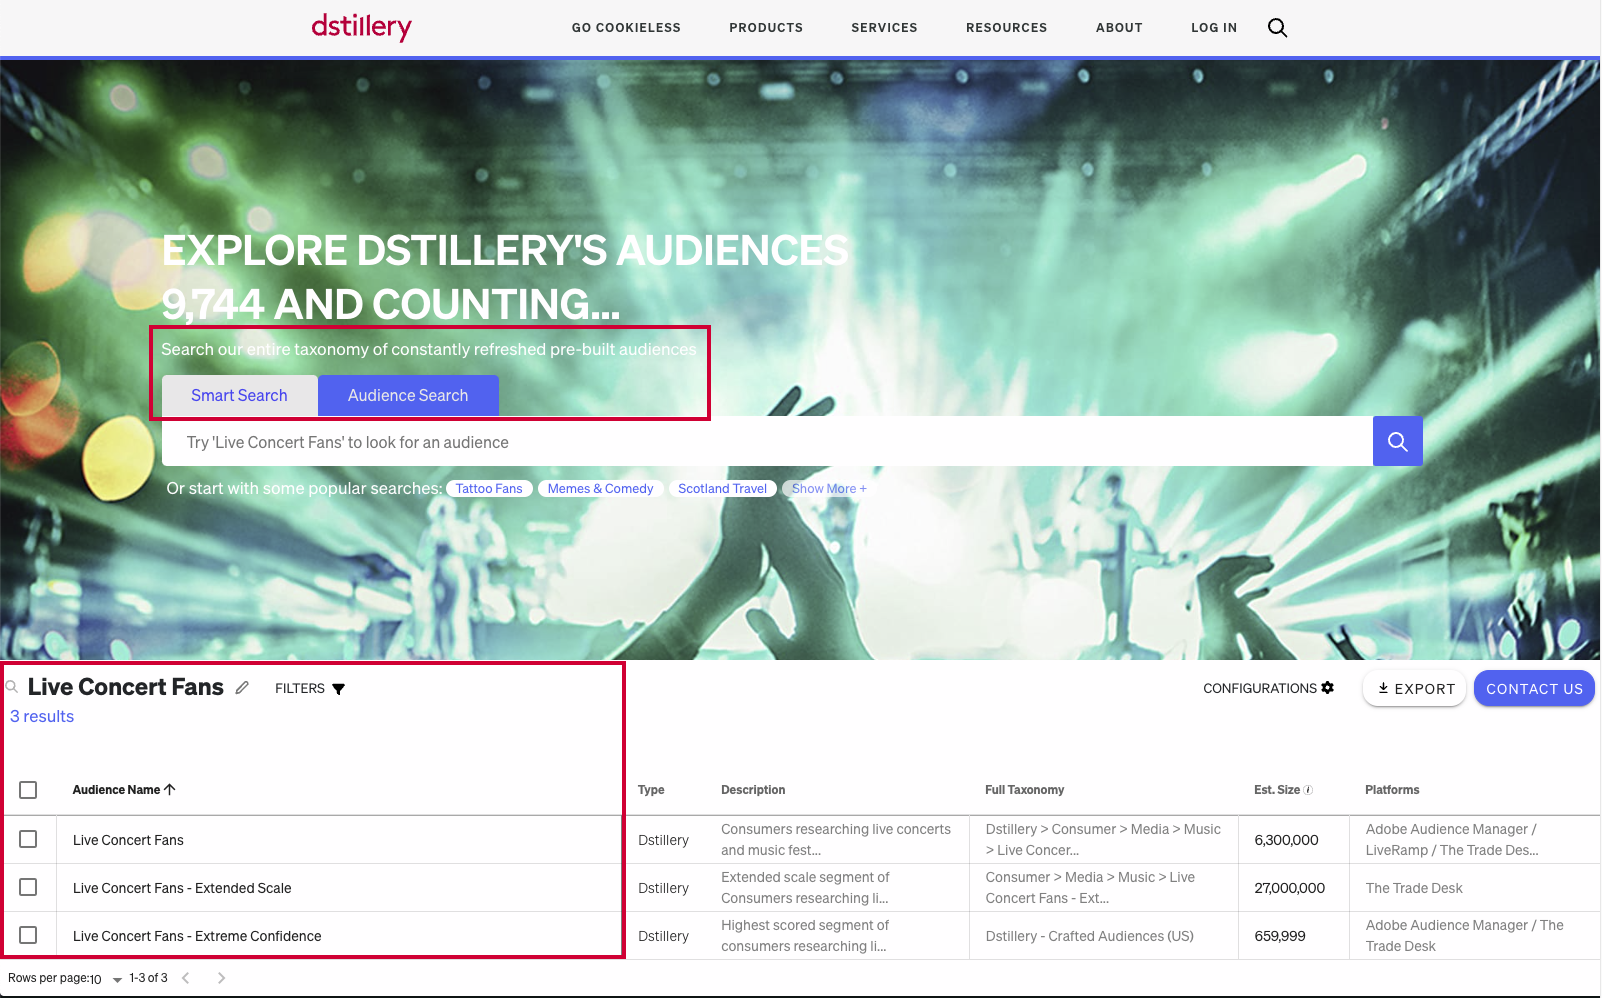
Task: Expand Show More + popular searches
Action: (x=829, y=489)
